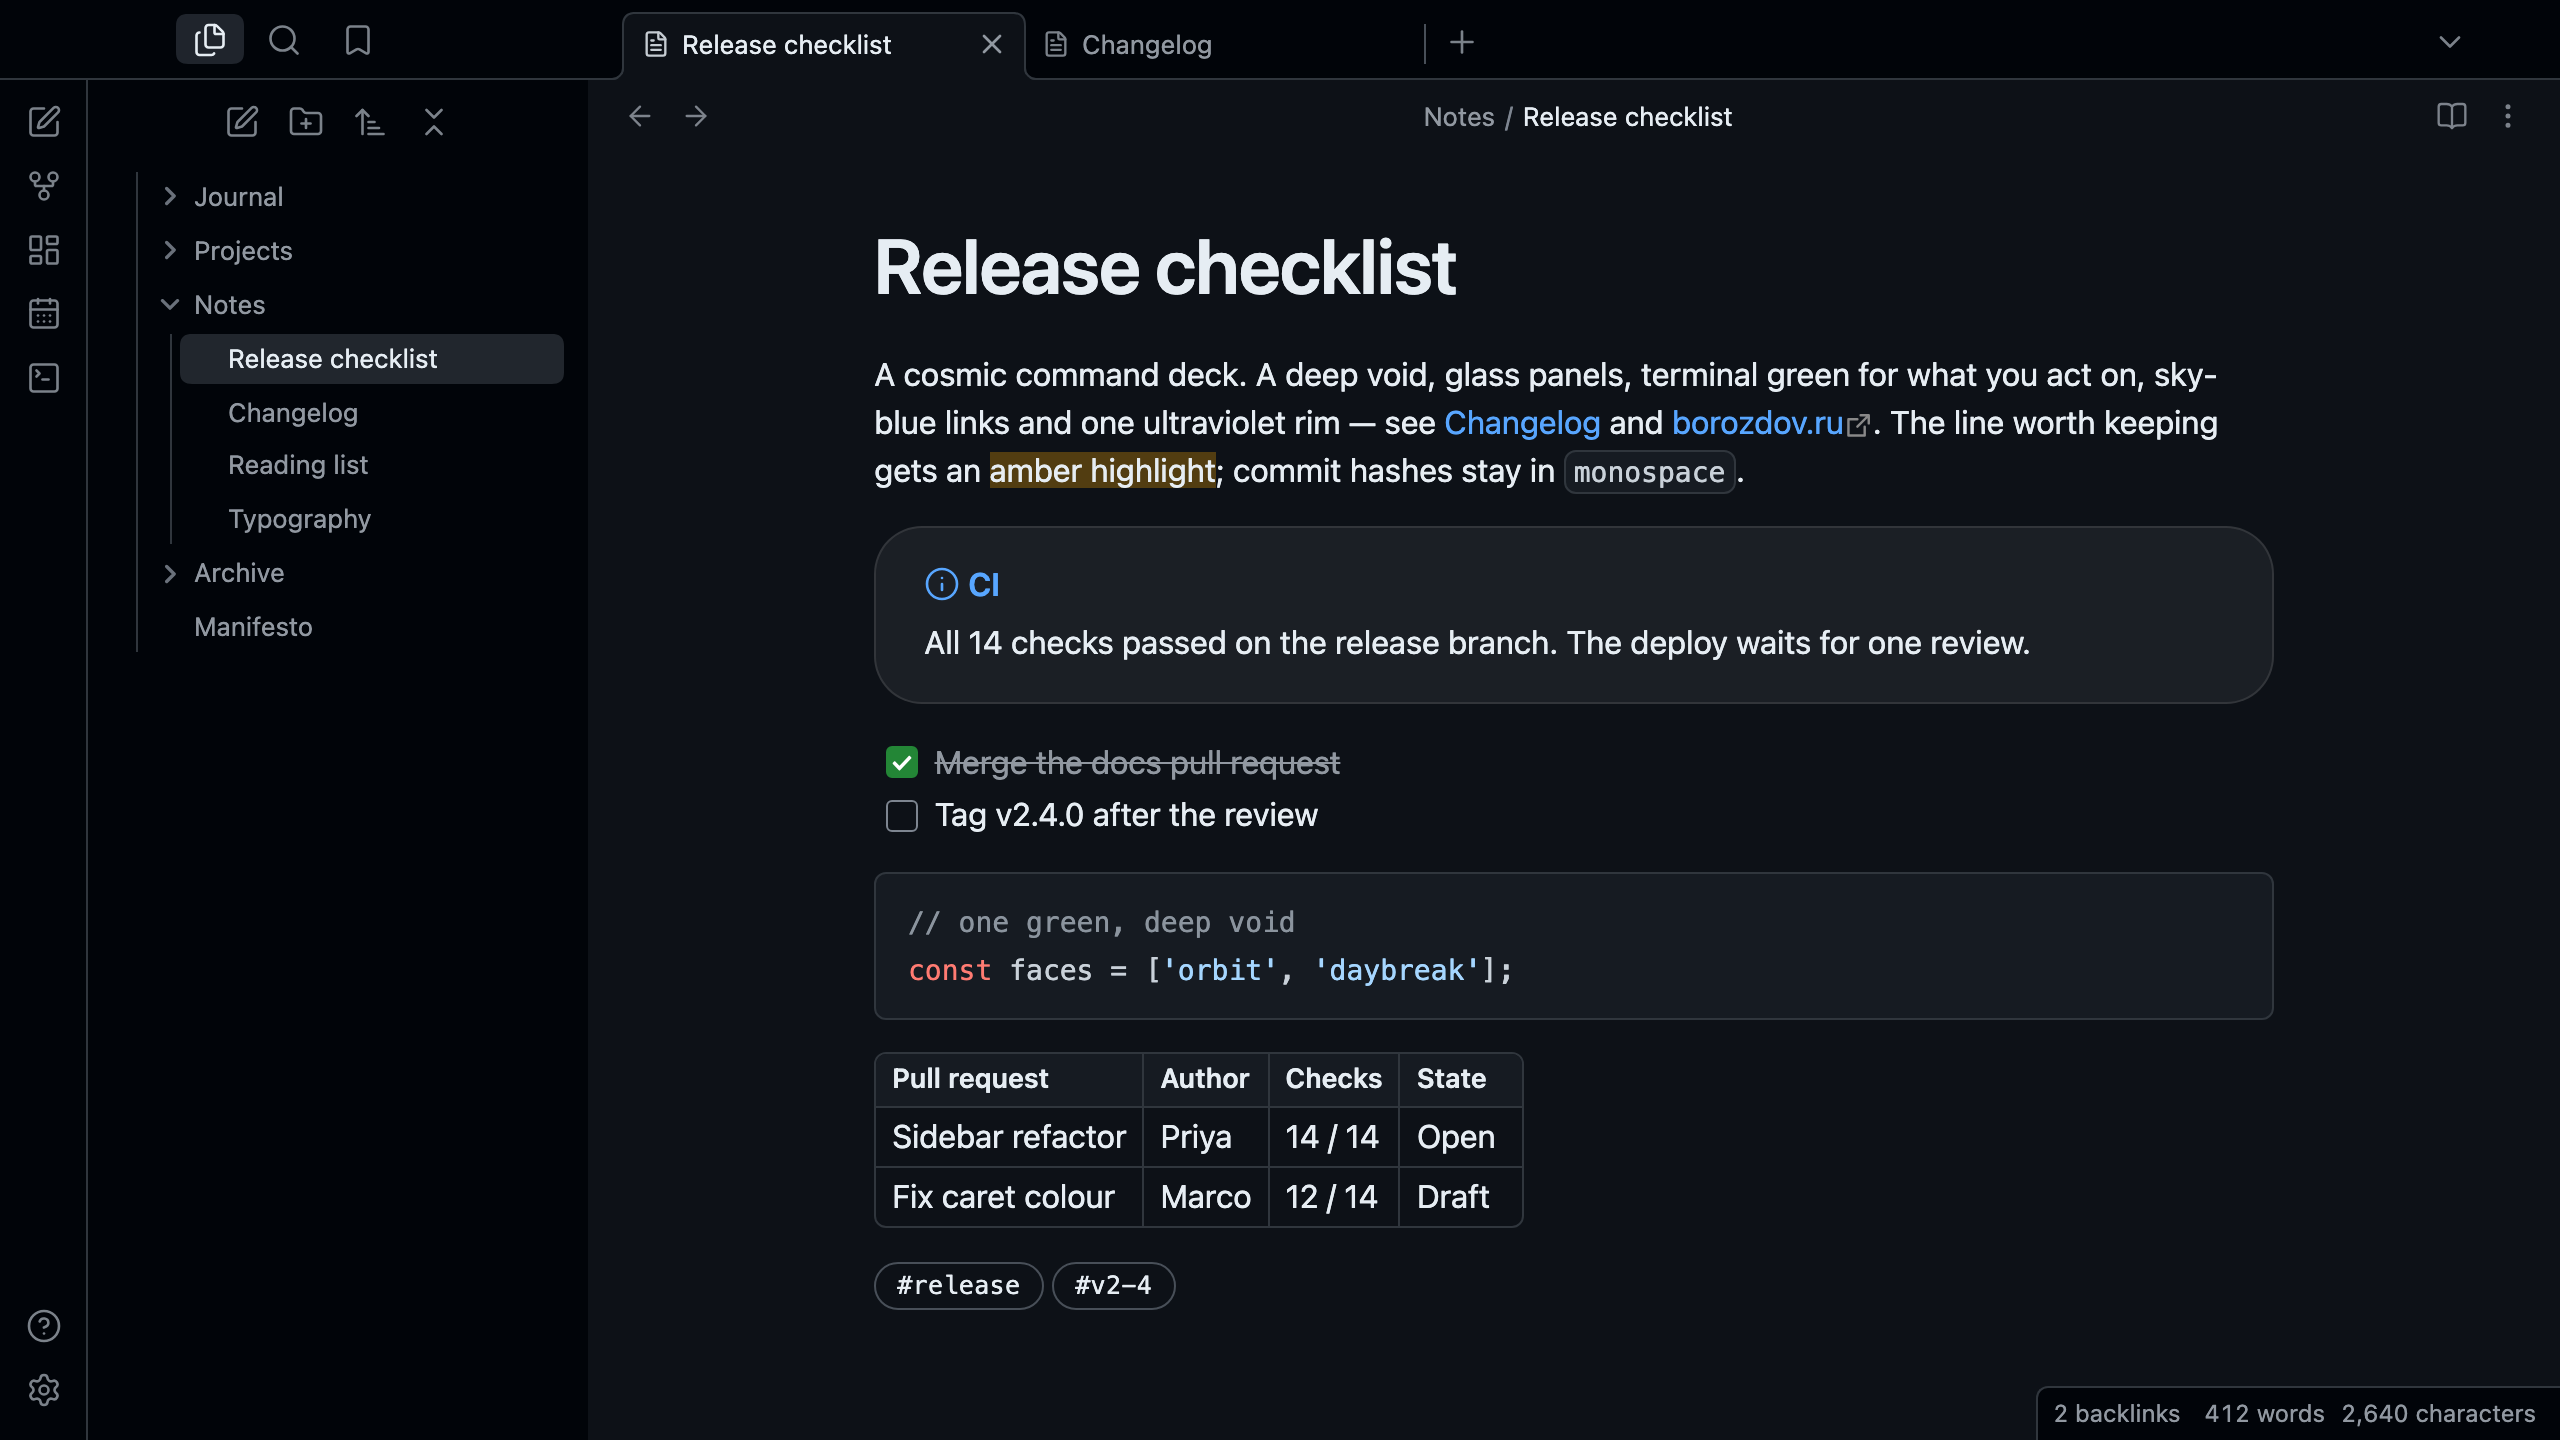The image size is (2560, 1440).
Task: Select the #release tag pill
Action: pyautogui.click(x=958, y=1285)
